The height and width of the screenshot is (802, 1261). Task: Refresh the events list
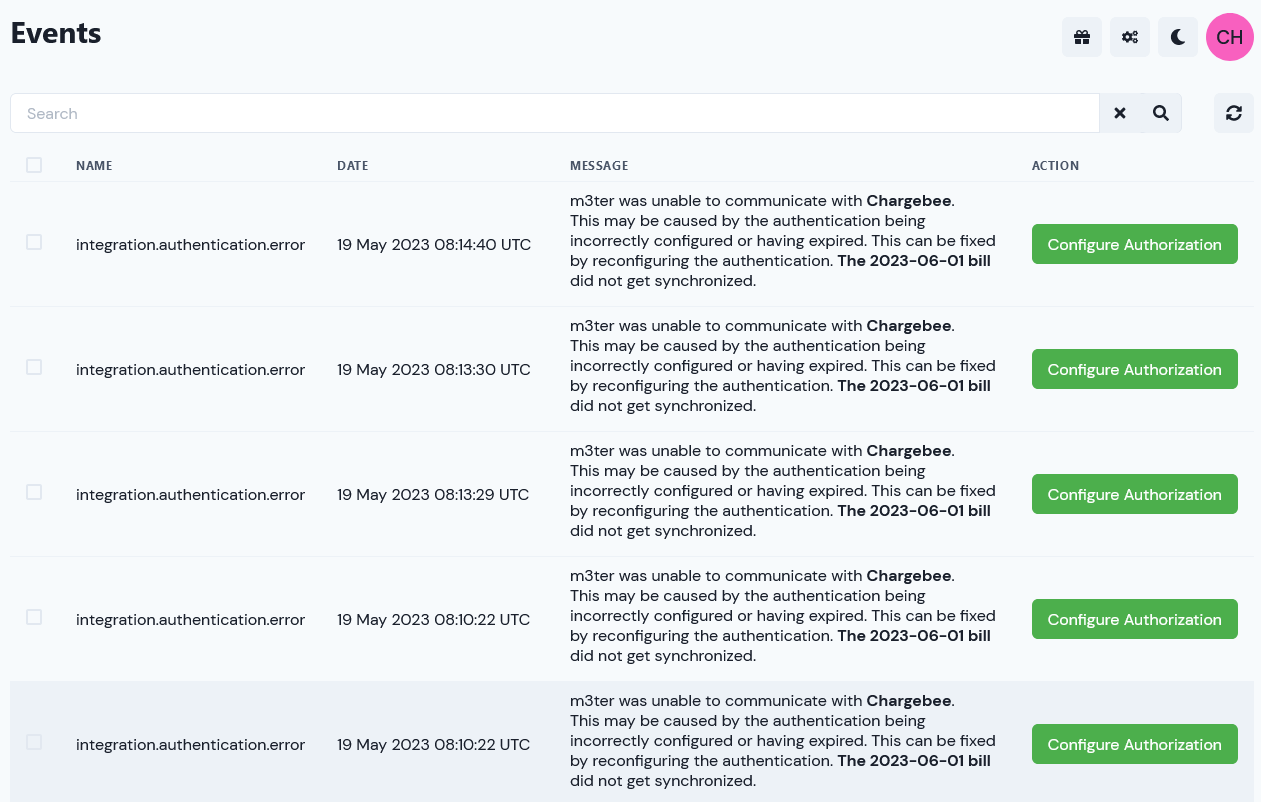click(x=1234, y=113)
